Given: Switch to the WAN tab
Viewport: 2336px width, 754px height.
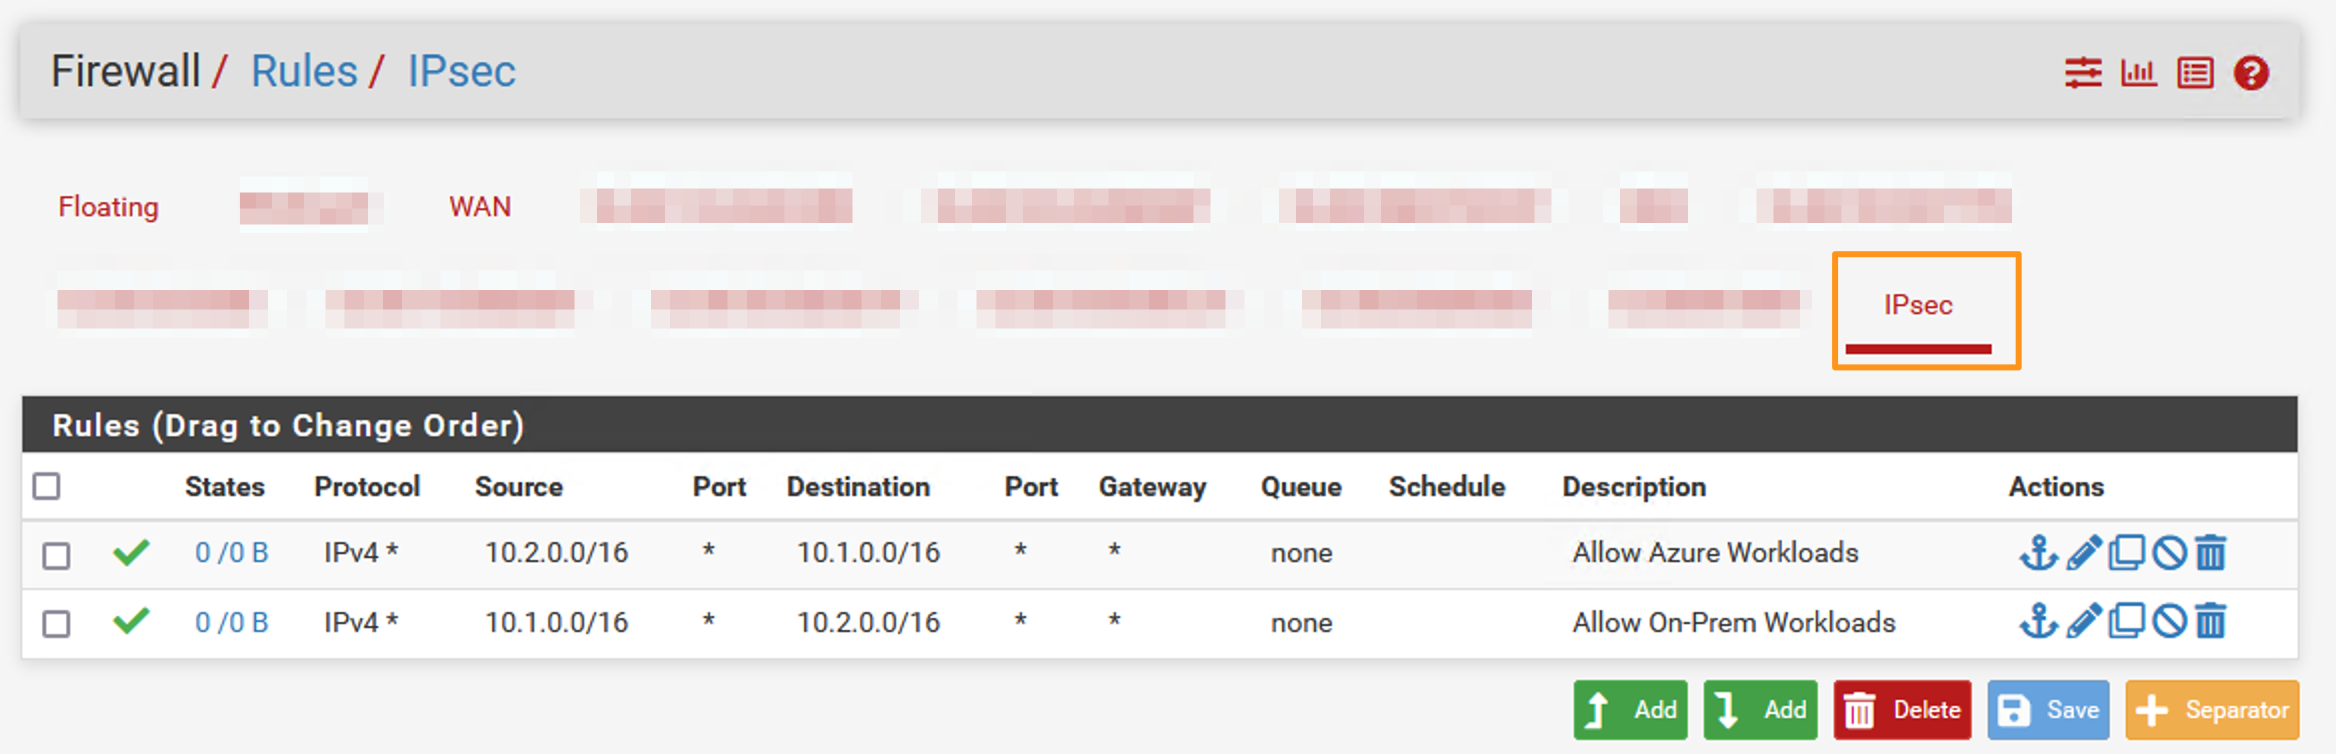Looking at the screenshot, I should [x=480, y=206].
